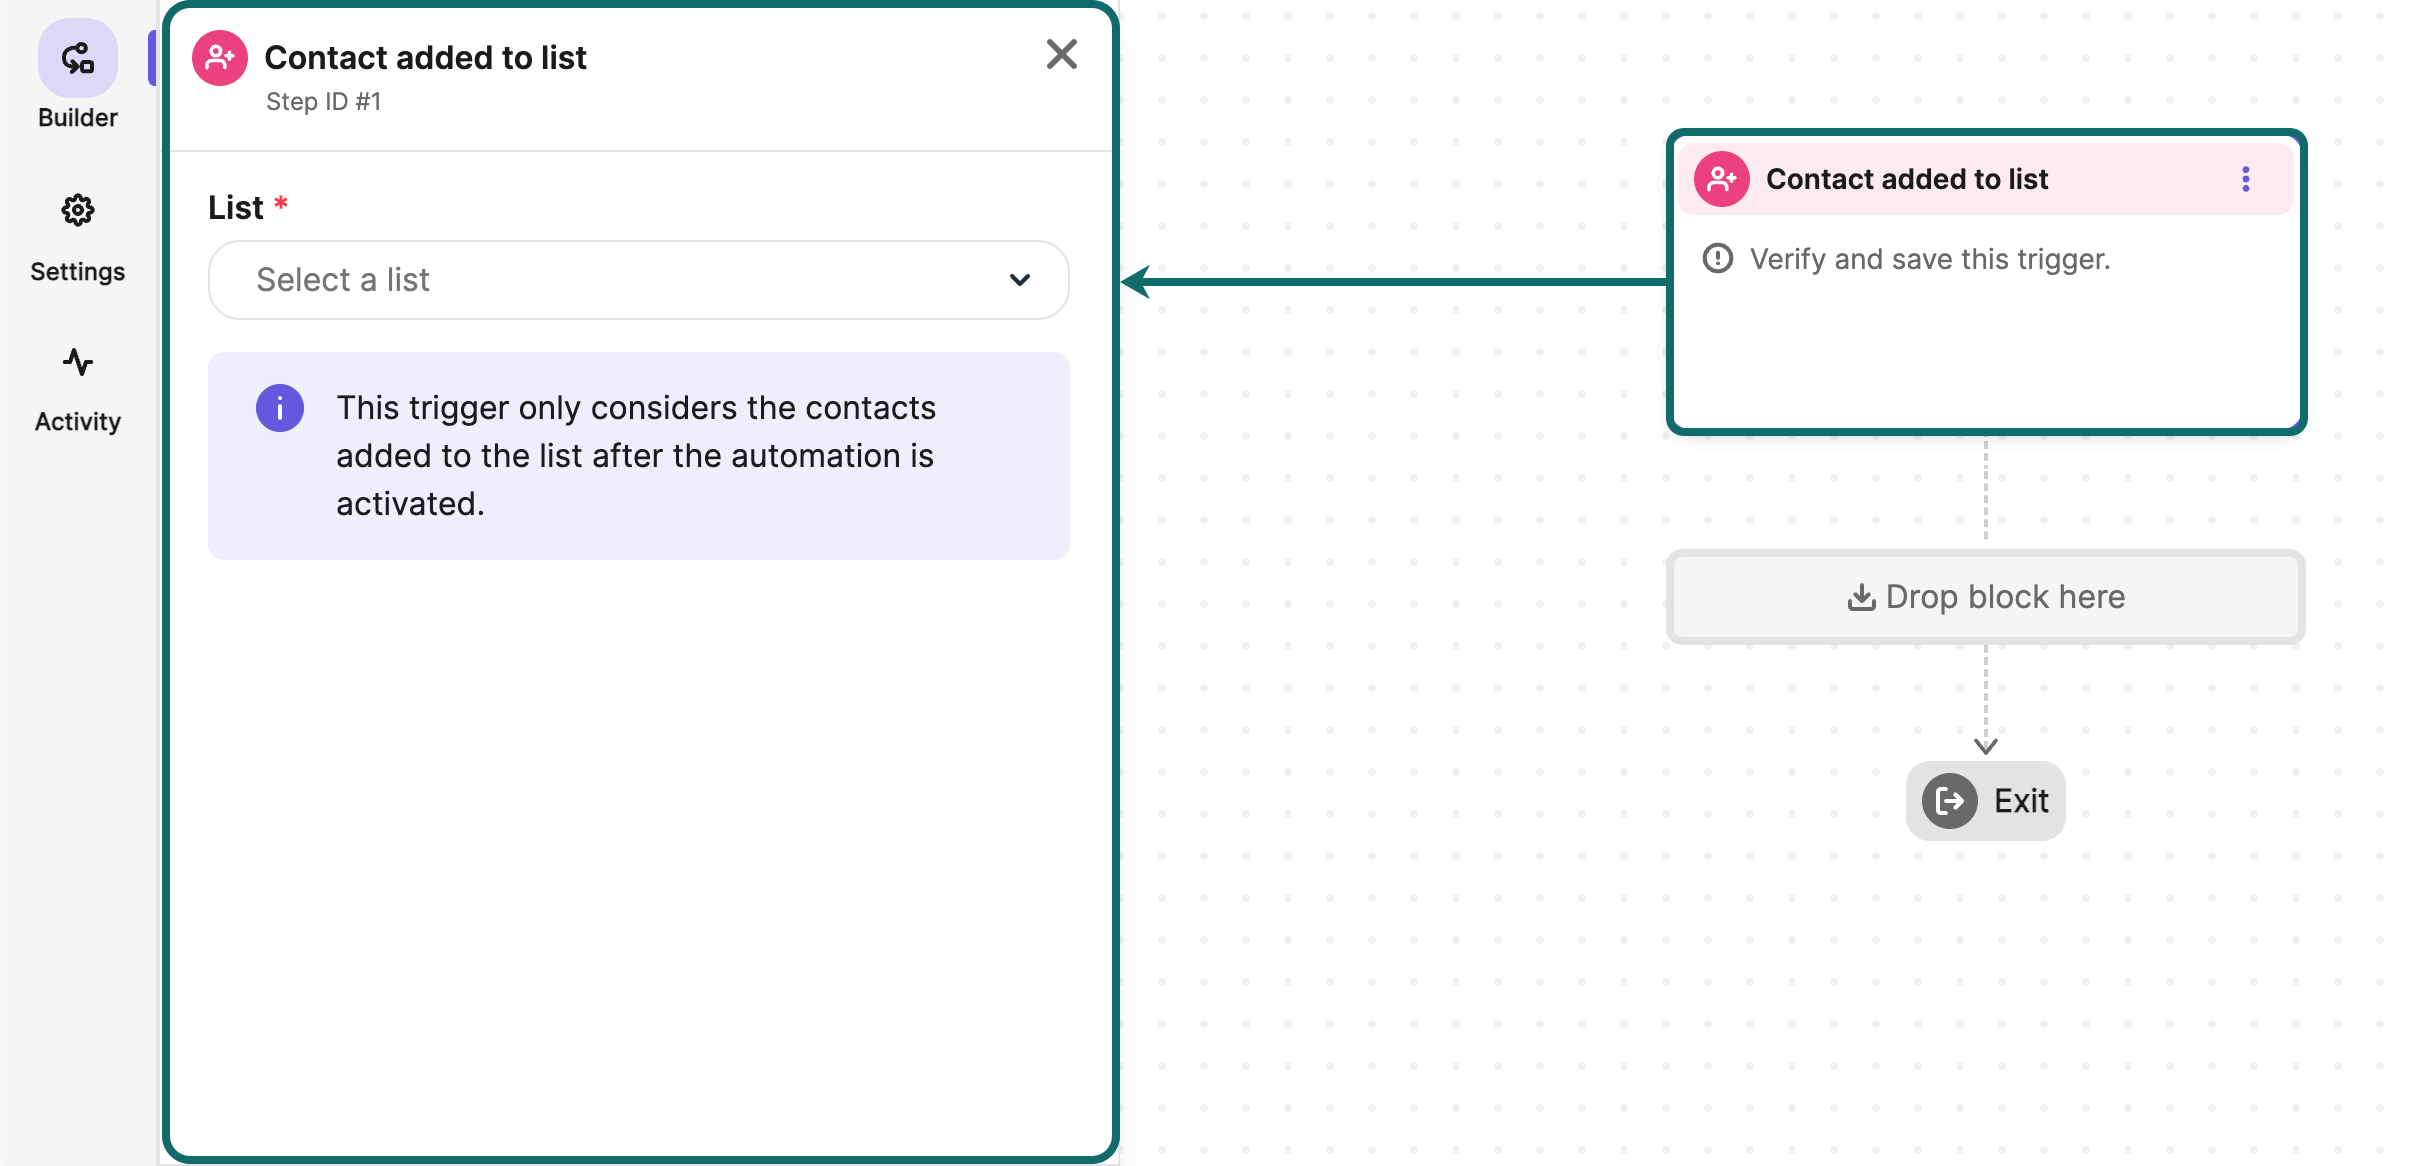Click the Step ID #1 label
The height and width of the screenshot is (1166, 2416).
click(323, 102)
